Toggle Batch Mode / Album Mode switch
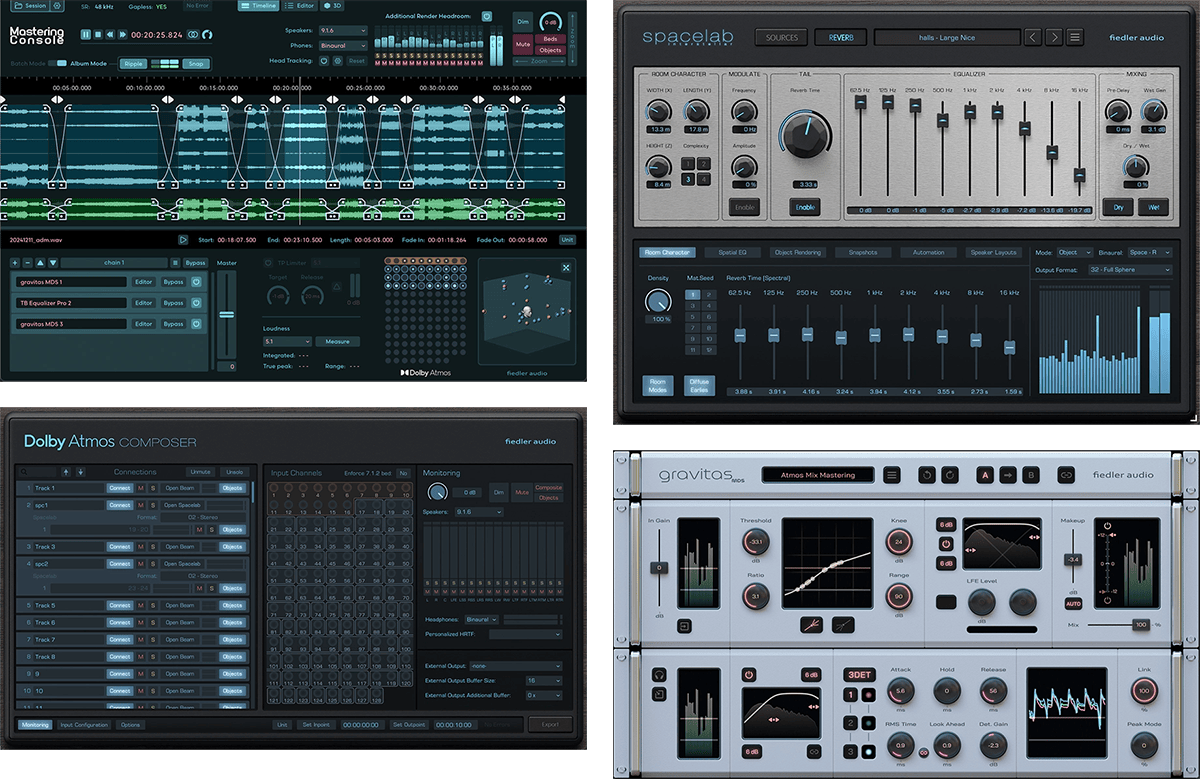 (x=62, y=63)
